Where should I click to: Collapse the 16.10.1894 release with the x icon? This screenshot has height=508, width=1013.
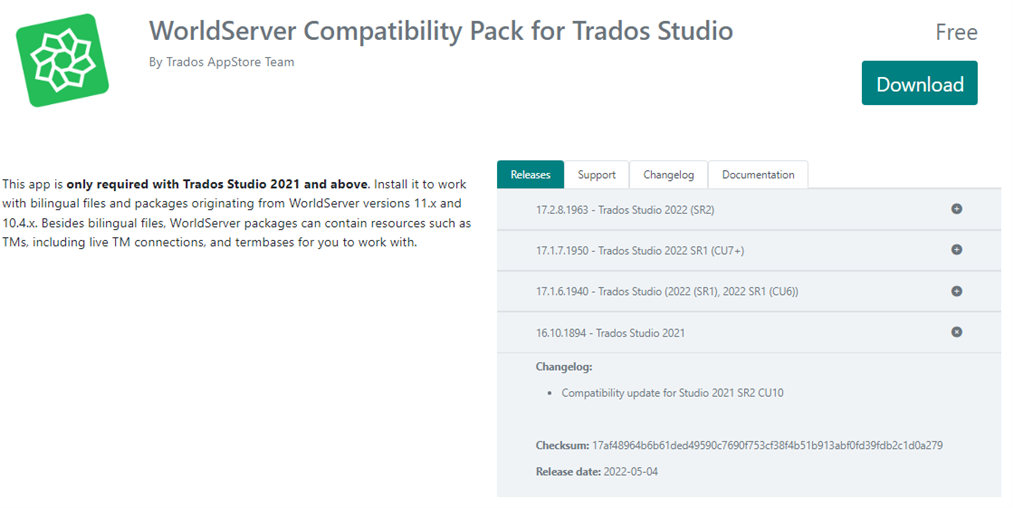[x=957, y=332]
